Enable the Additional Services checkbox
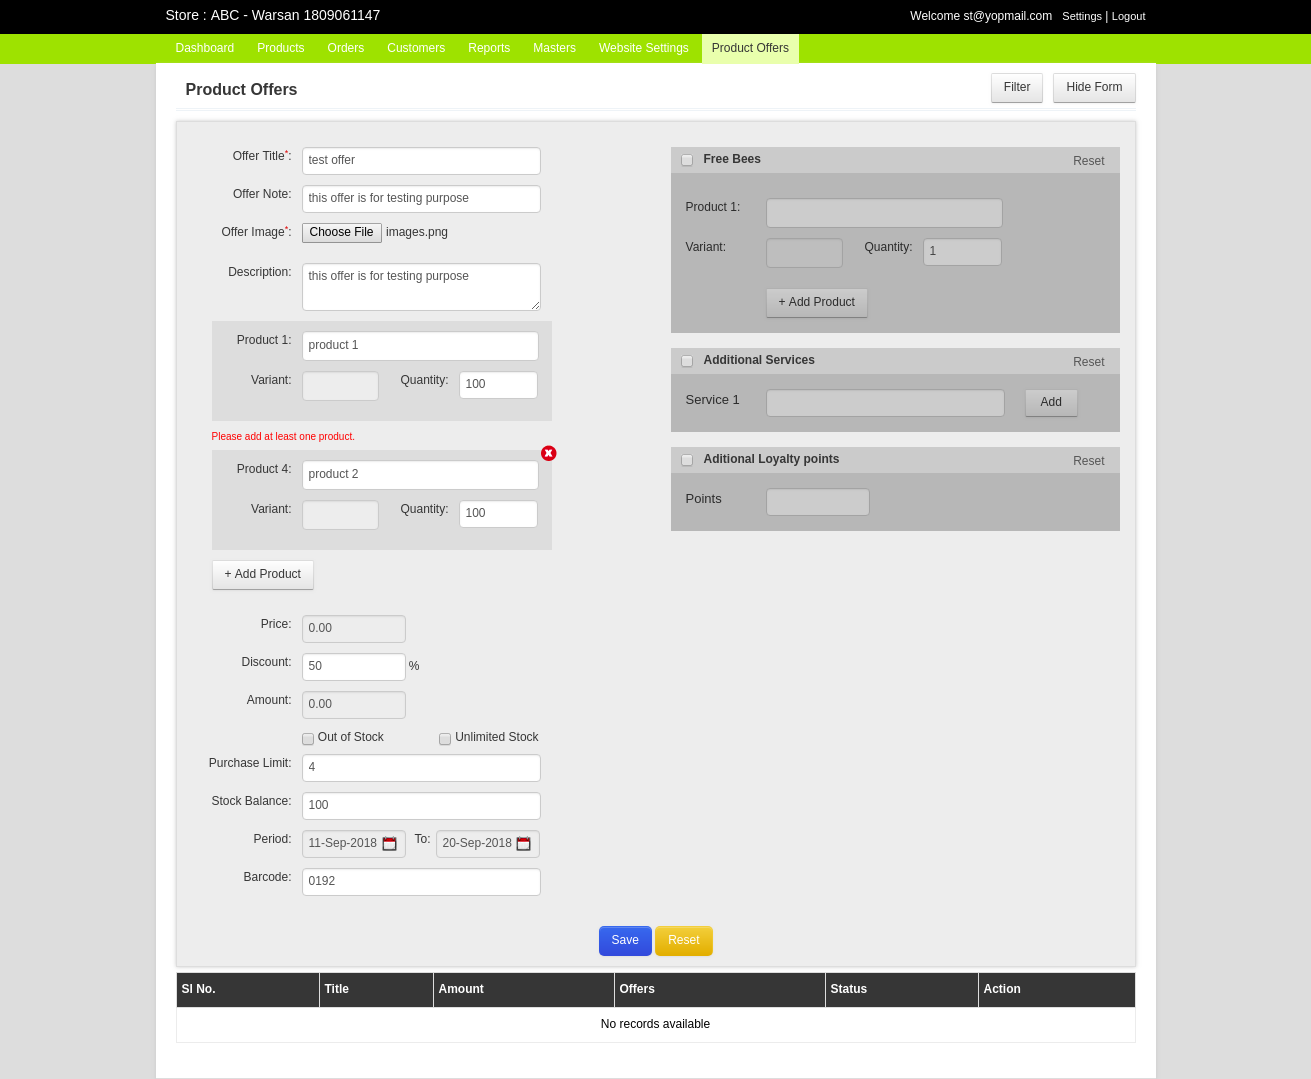1311x1079 pixels. [x=687, y=361]
